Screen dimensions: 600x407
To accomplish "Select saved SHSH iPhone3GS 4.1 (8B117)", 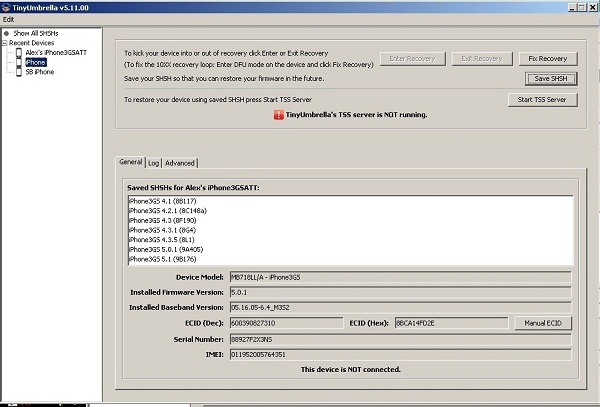I will click(x=163, y=201).
